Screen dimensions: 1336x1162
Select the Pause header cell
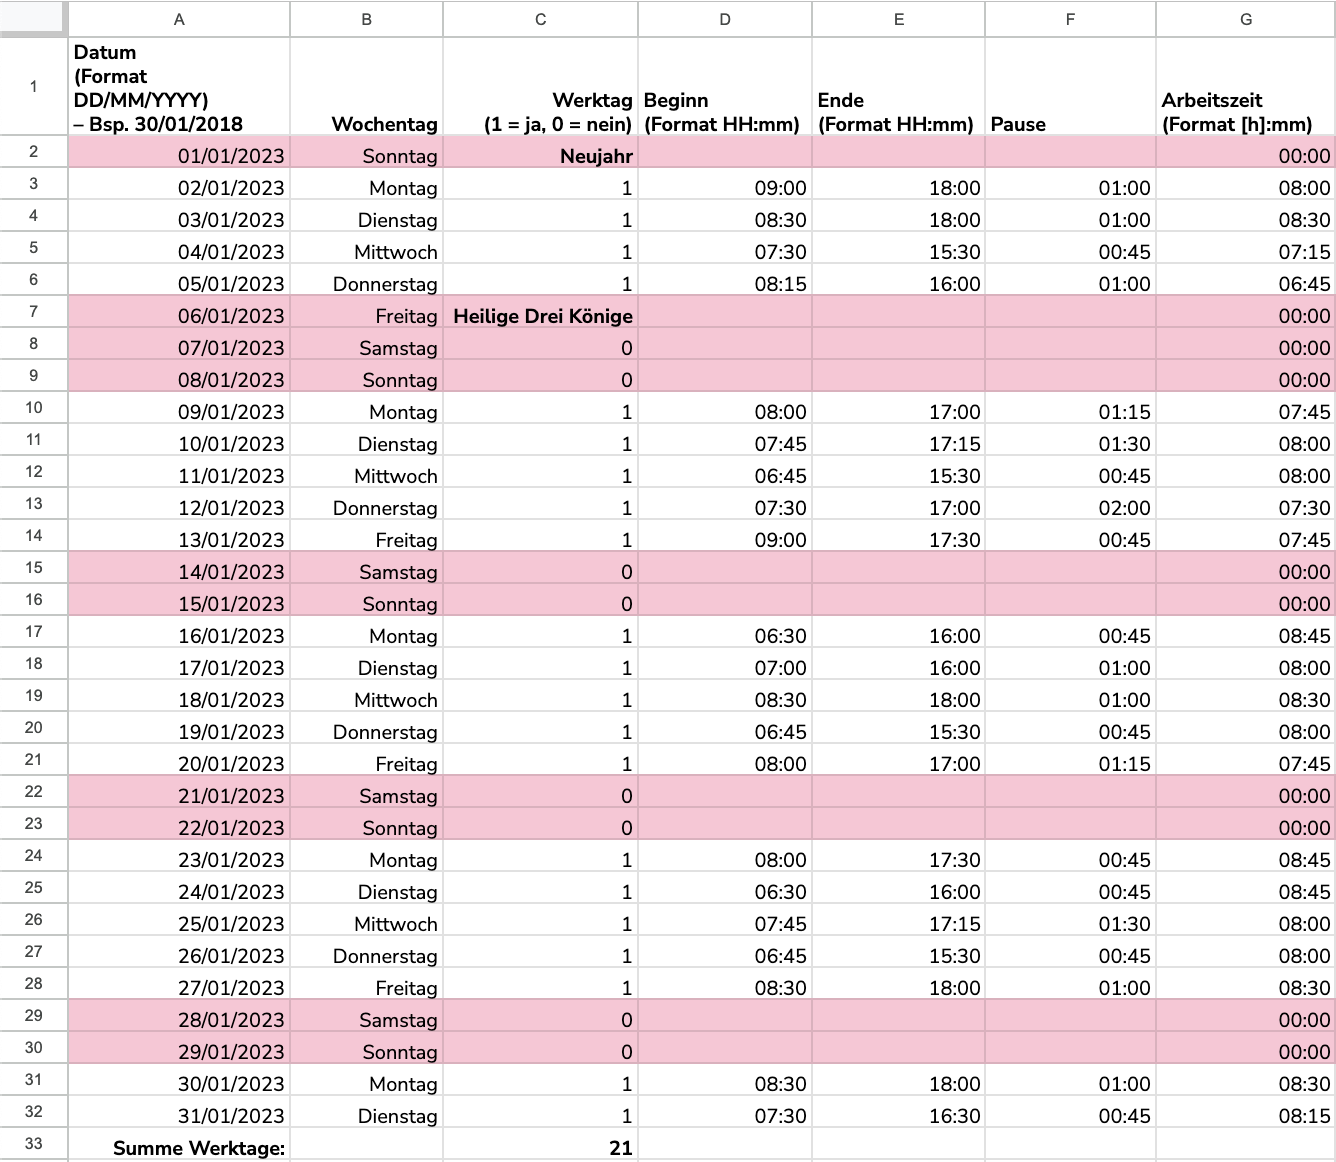pyautogui.click(x=1070, y=87)
